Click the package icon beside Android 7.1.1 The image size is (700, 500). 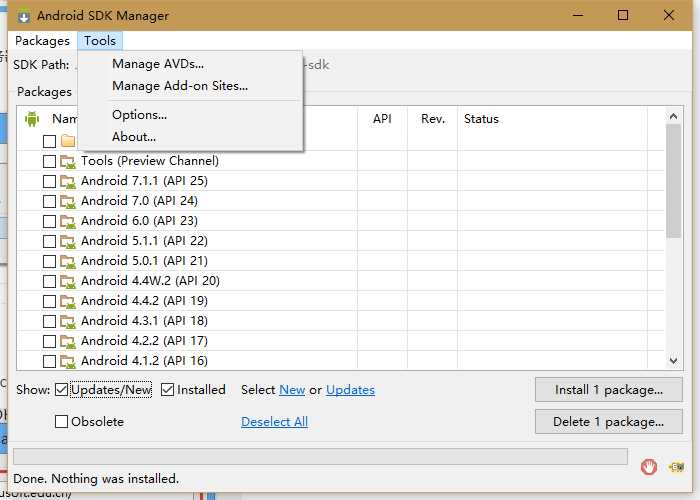[x=68, y=182]
